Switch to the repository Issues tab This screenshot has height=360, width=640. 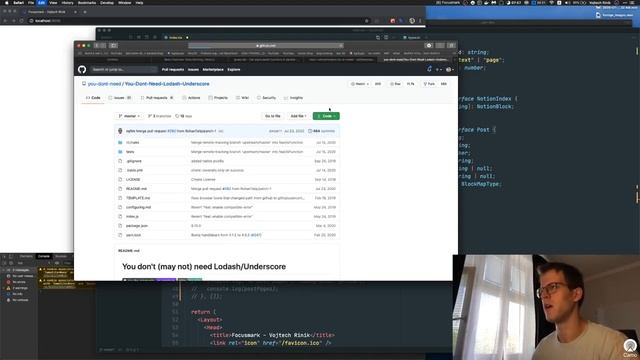point(120,98)
